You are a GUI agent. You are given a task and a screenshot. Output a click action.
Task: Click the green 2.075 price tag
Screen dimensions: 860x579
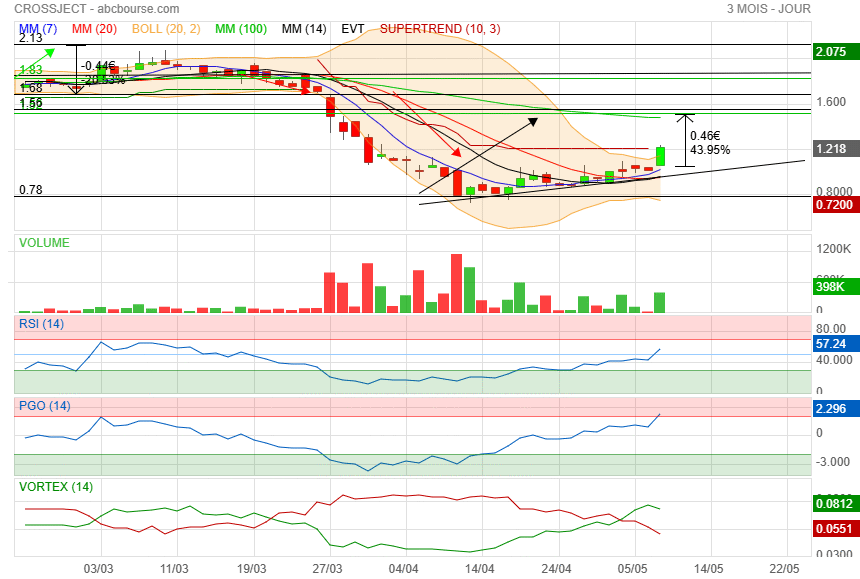(835, 52)
